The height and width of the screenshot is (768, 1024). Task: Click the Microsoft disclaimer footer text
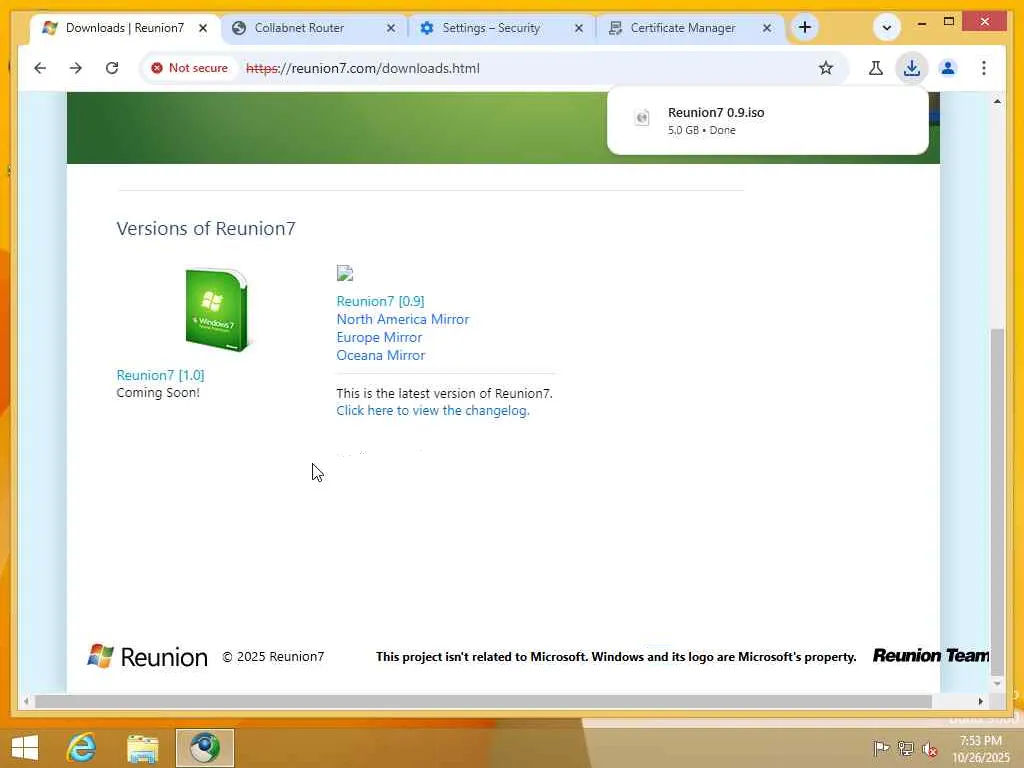[616, 657]
